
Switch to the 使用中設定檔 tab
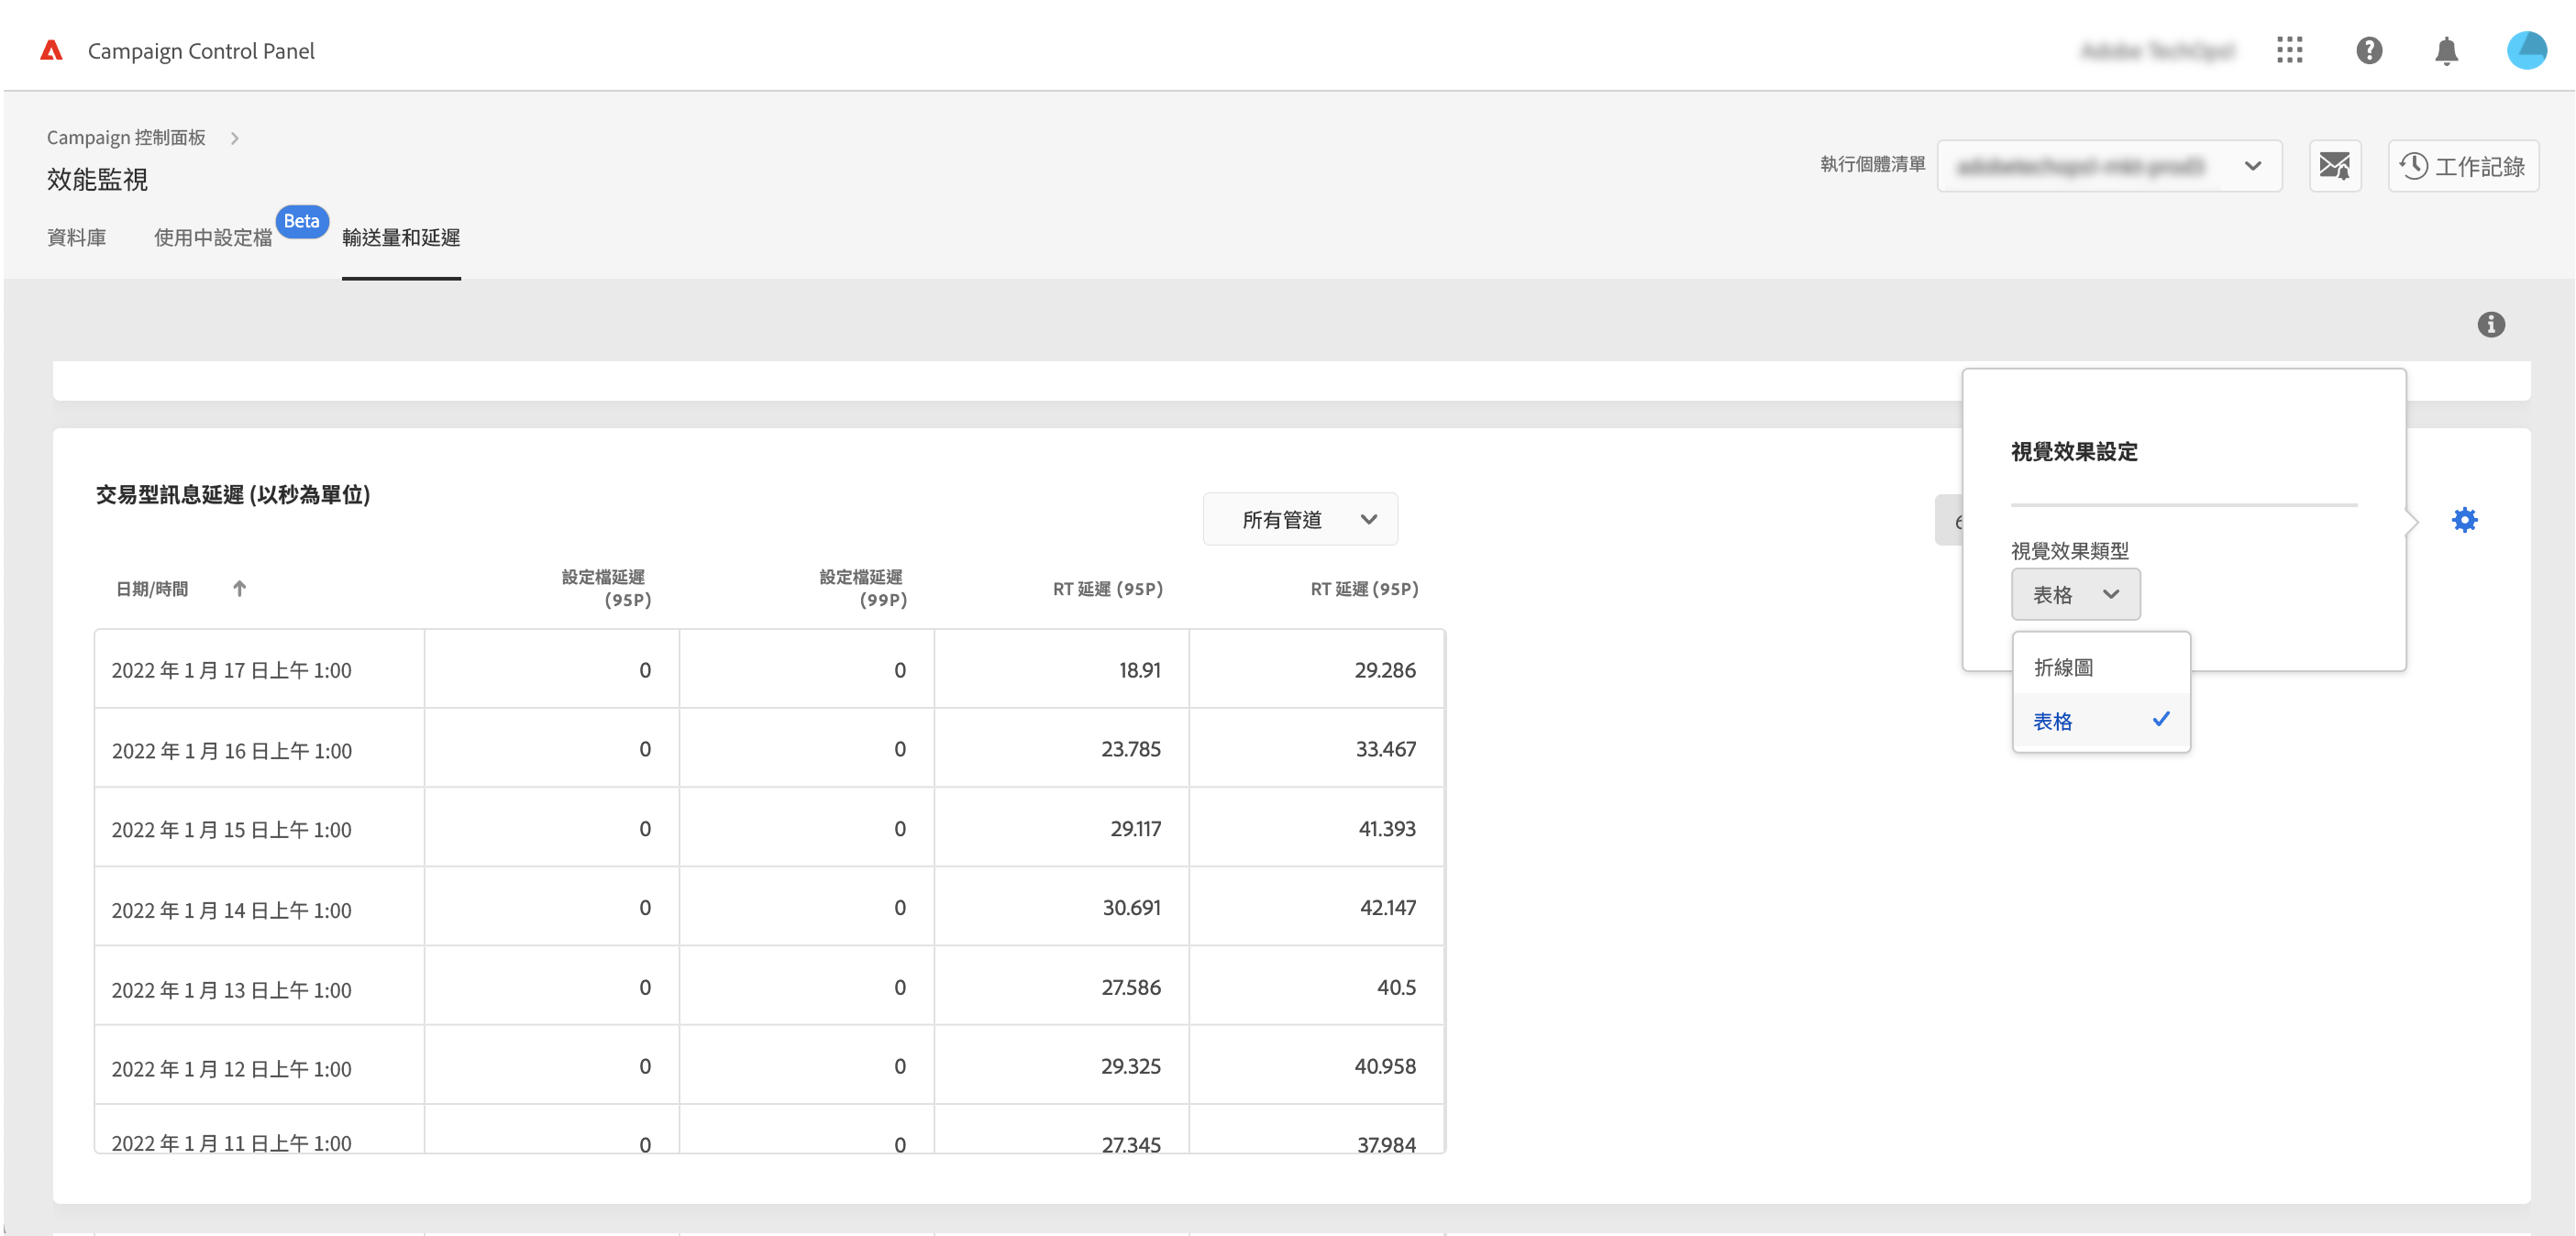[x=213, y=238]
